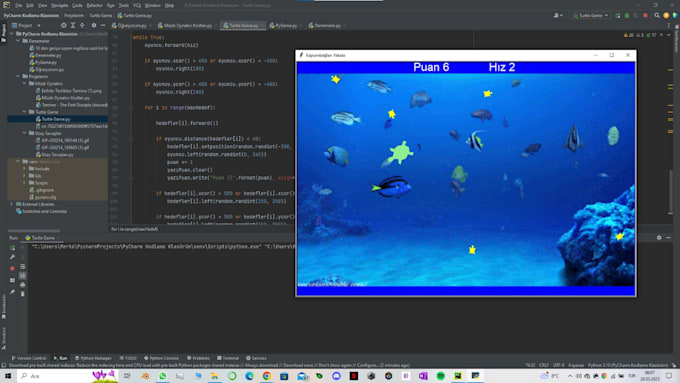The height and width of the screenshot is (383, 680).
Task: Collapse the Uzay Savaşları folder
Action: coord(25,133)
